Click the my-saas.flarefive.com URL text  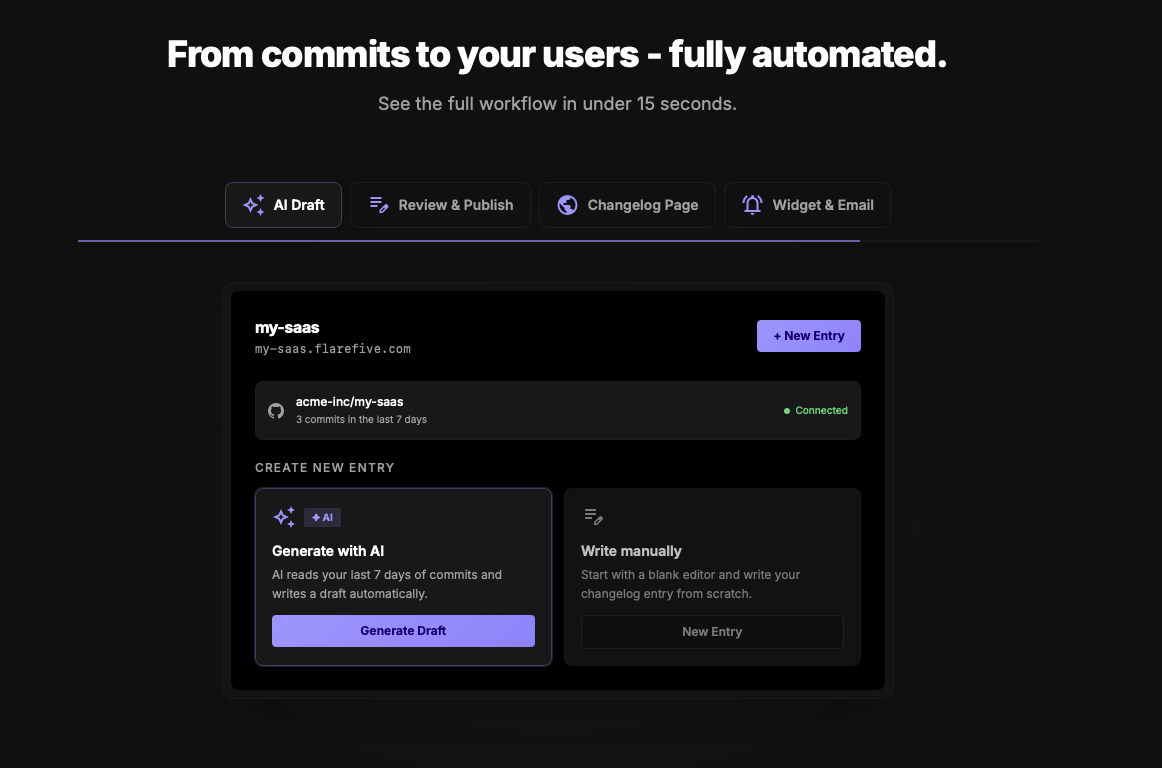333,349
